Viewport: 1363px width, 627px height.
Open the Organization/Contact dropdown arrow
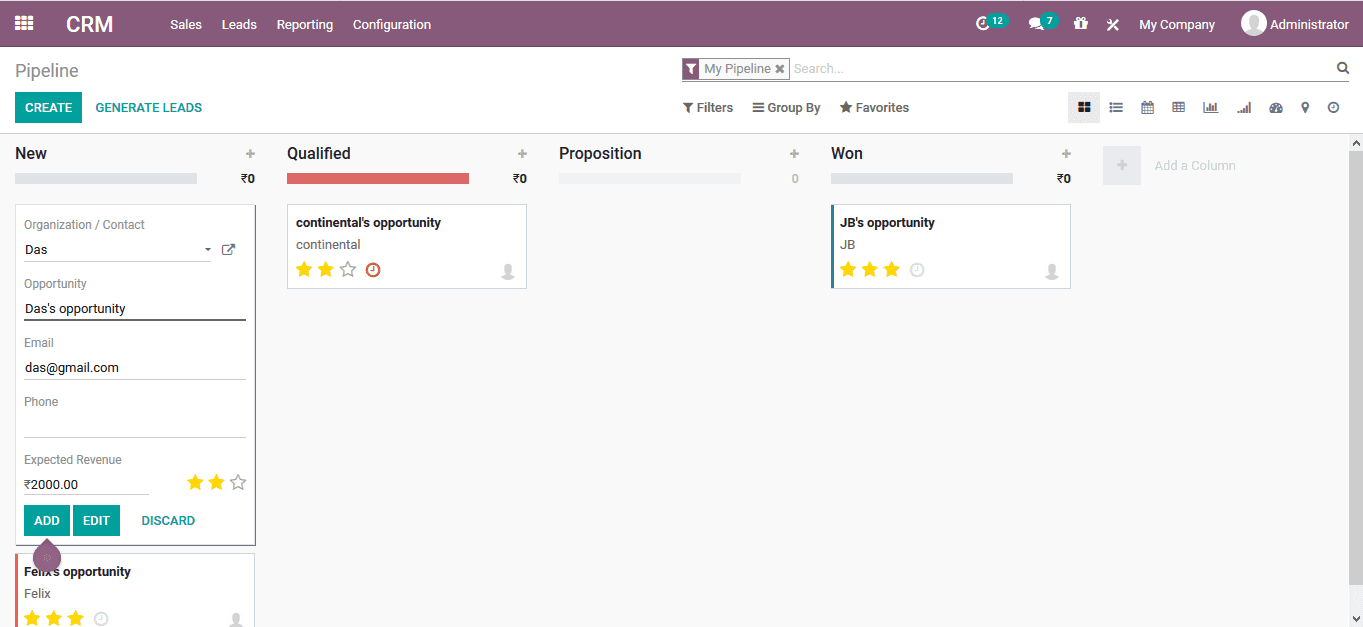[x=207, y=250]
